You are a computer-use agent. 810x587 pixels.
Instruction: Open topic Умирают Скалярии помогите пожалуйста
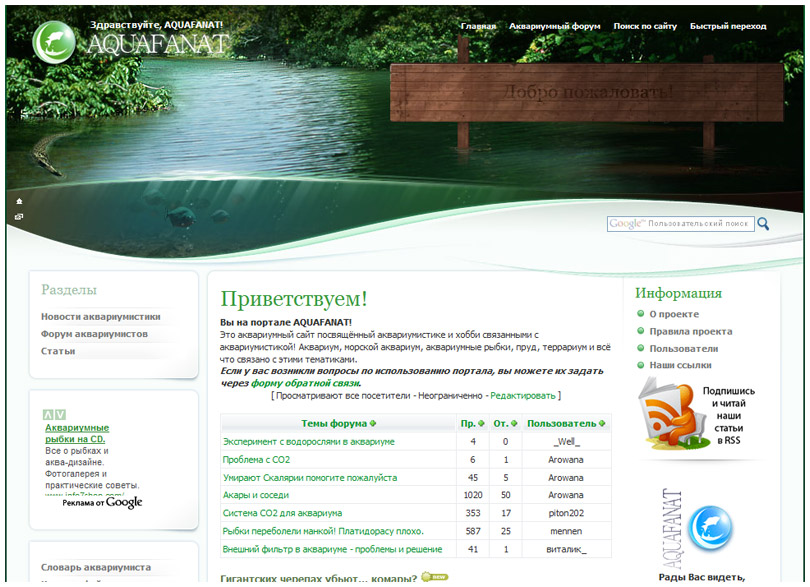click(310, 478)
